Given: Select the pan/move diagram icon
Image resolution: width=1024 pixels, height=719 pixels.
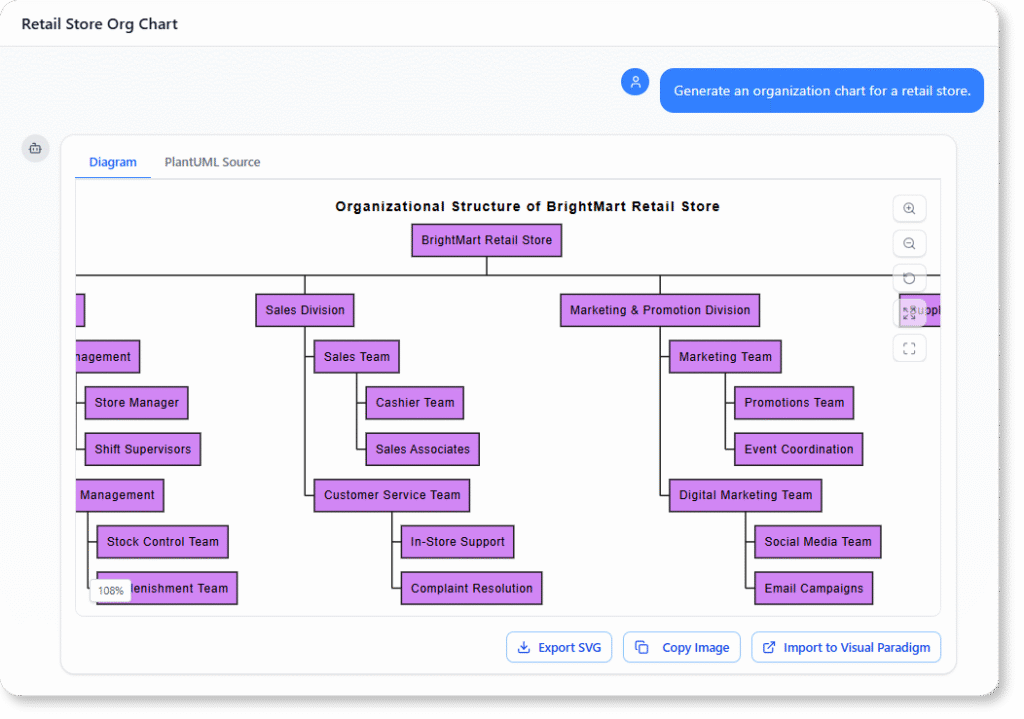Looking at the screenshot, I should pos(909,313).
